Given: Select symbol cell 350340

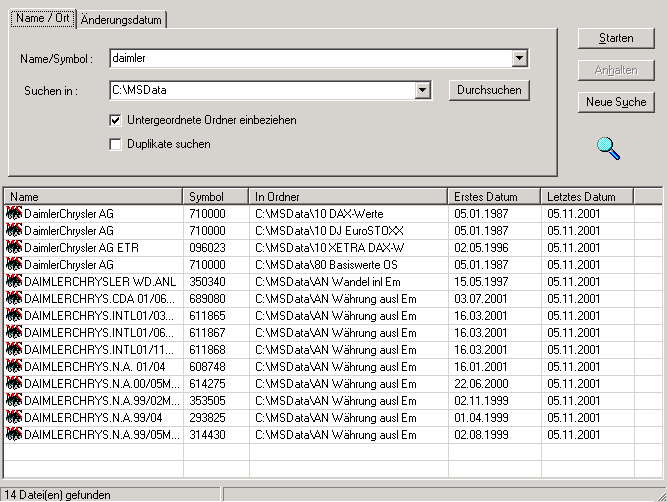Looking at the screenshot, I should [207, 282].
